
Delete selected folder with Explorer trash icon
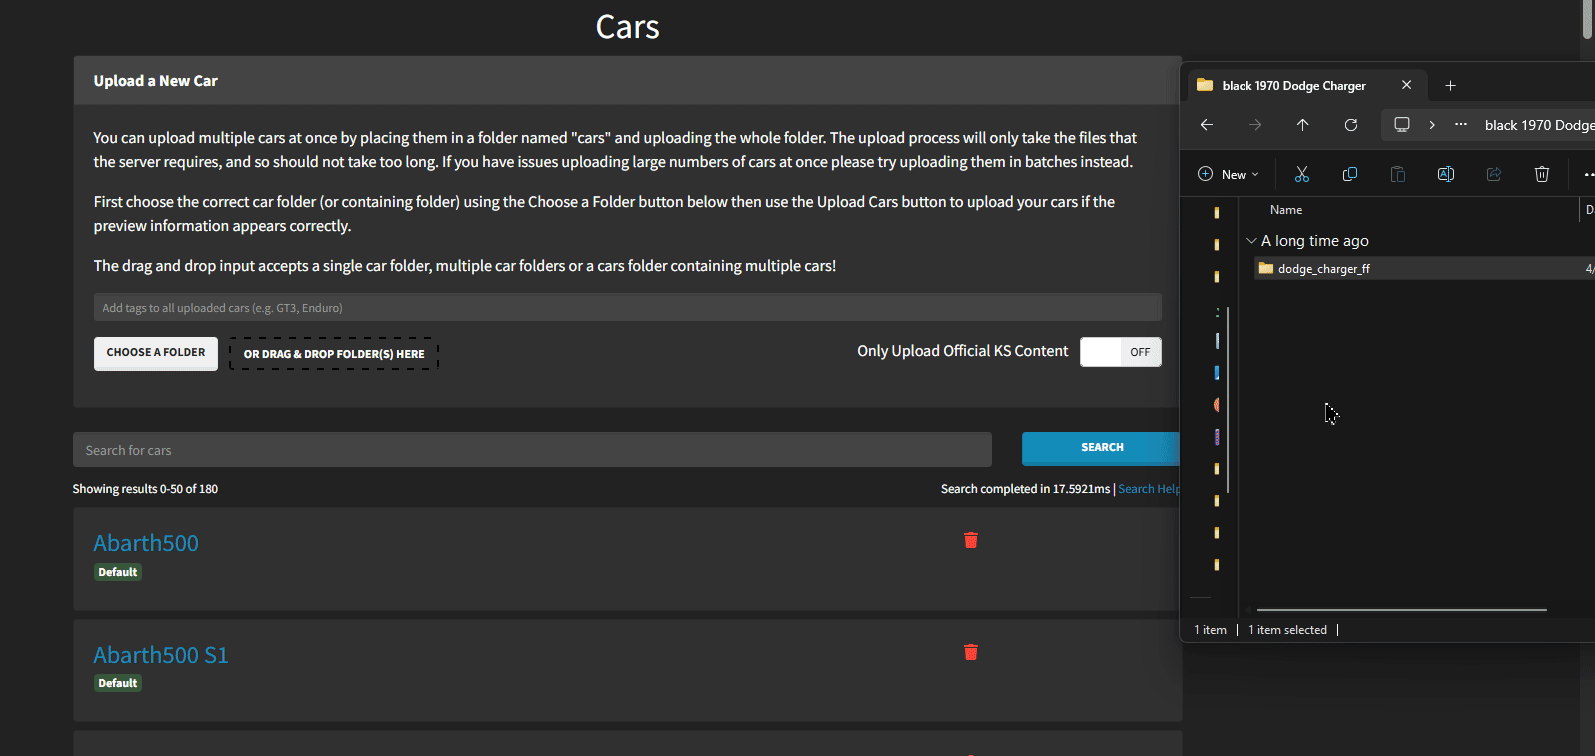coord(1541,174)
